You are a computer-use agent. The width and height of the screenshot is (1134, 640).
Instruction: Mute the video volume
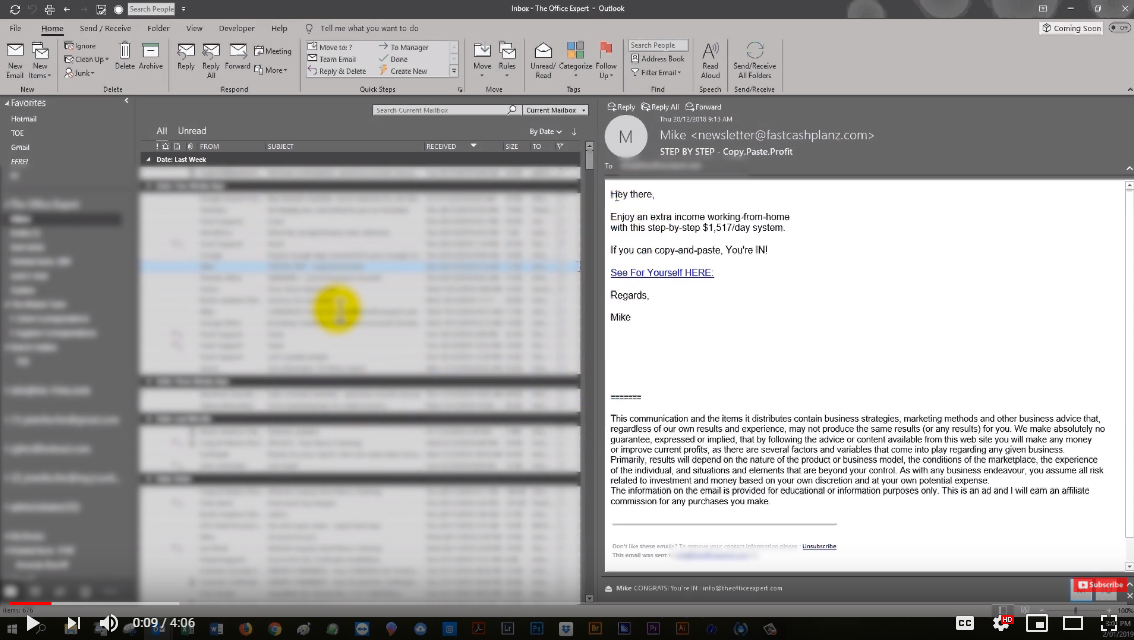108,623
